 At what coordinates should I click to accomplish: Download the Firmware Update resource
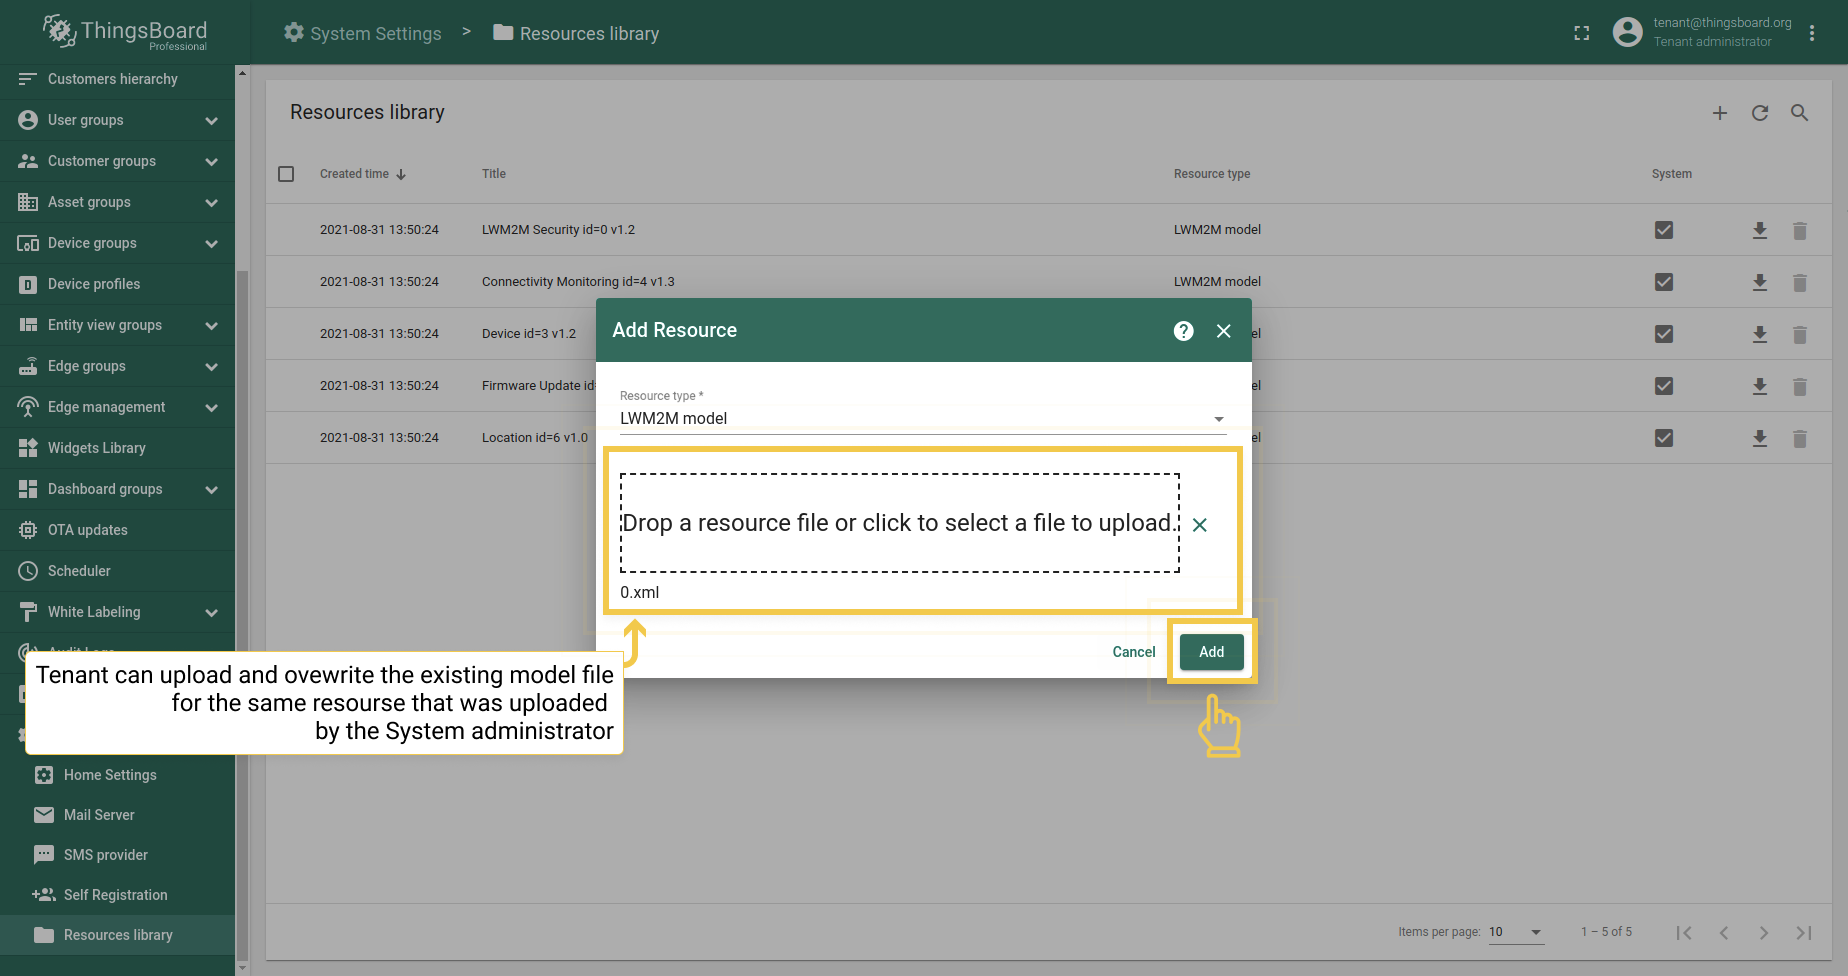1760,387
